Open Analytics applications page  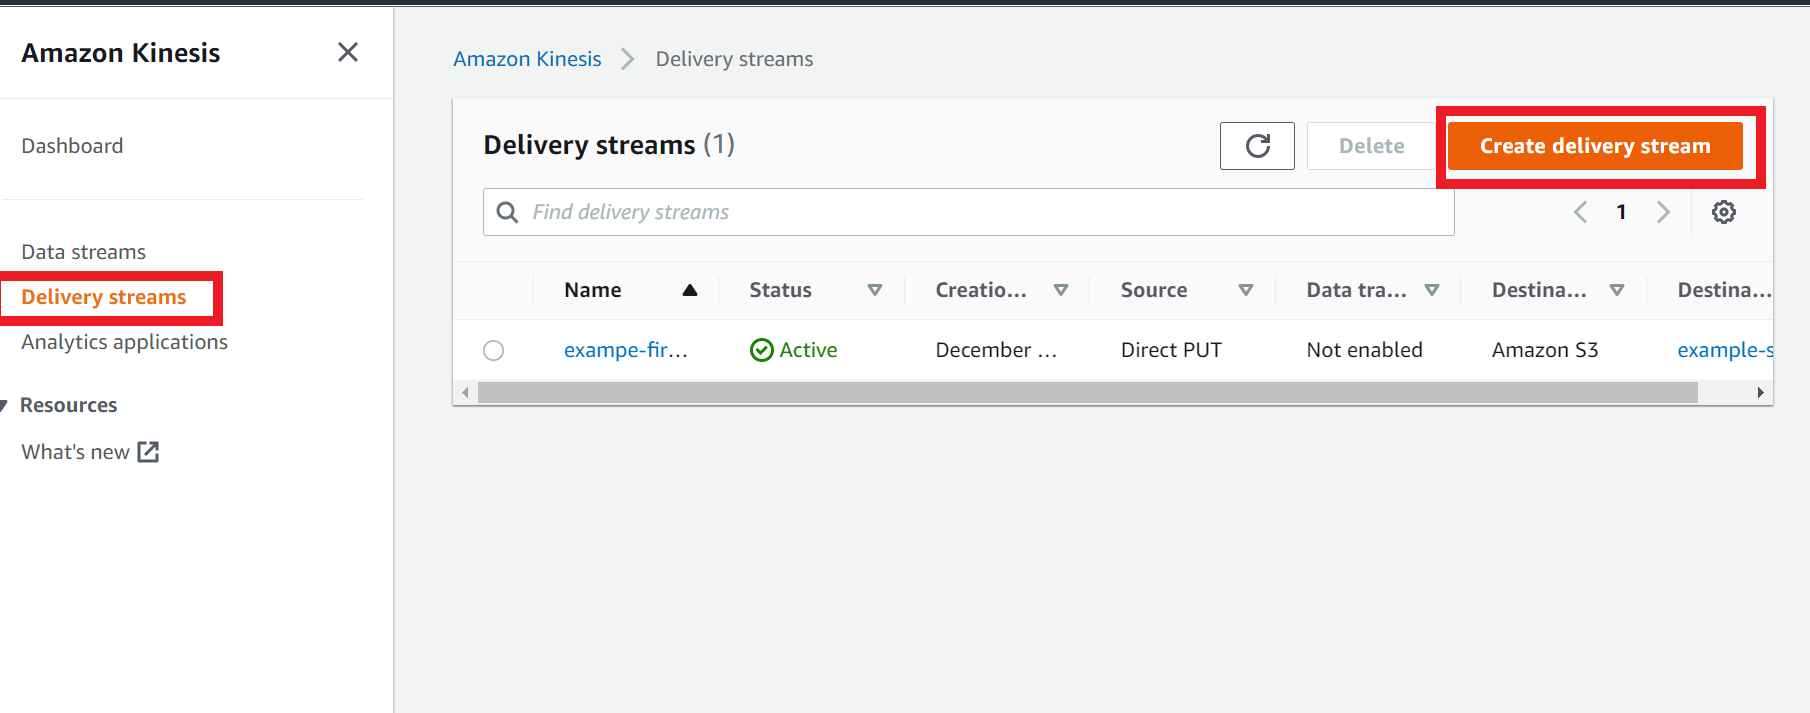coord(125,342)
